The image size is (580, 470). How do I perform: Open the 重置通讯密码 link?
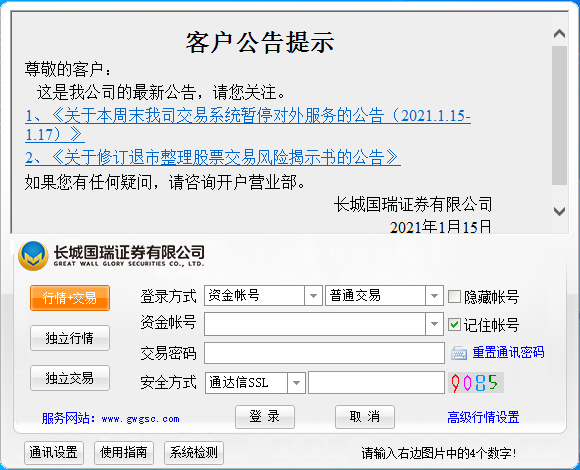coord(508,352)
